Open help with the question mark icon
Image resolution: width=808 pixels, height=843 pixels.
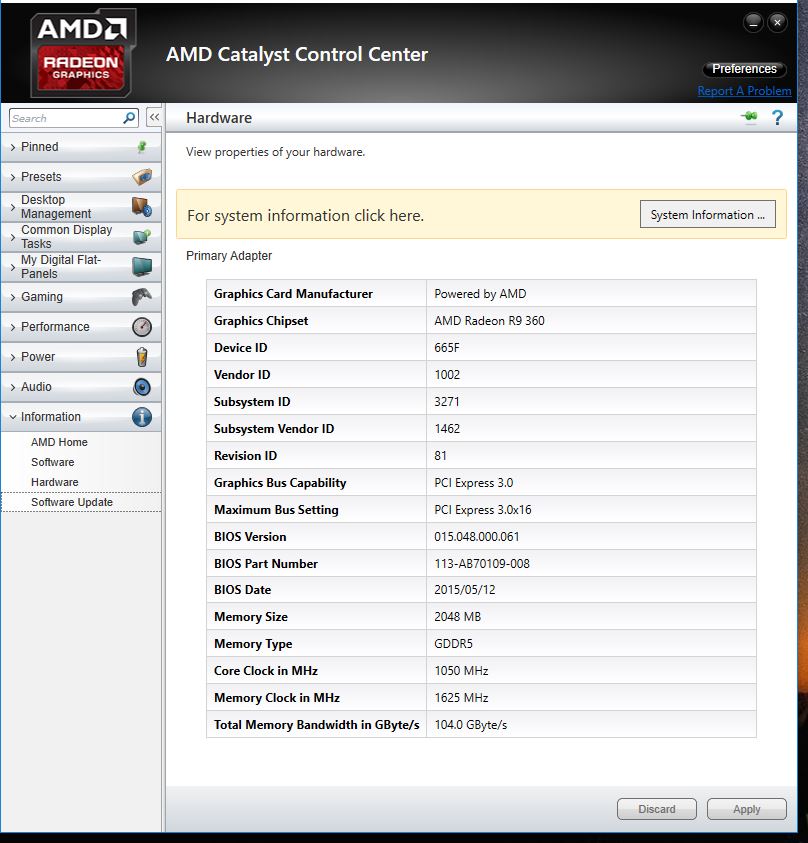coord(777,117)
